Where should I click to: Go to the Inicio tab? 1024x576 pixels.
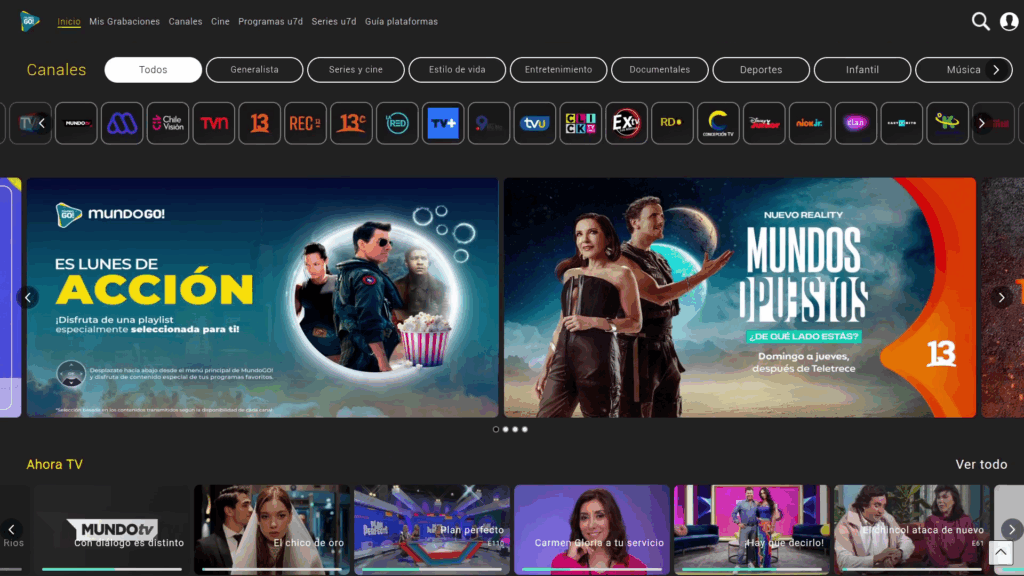tap(69, 22)
